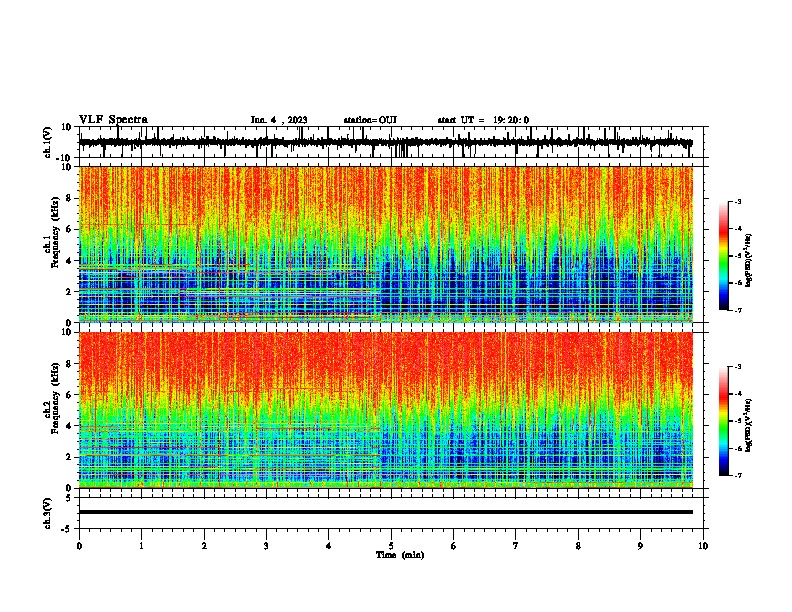The image size is (792, 612).
Task: Click the "VLF Spectra" plot title
Action: coord(113,120)
